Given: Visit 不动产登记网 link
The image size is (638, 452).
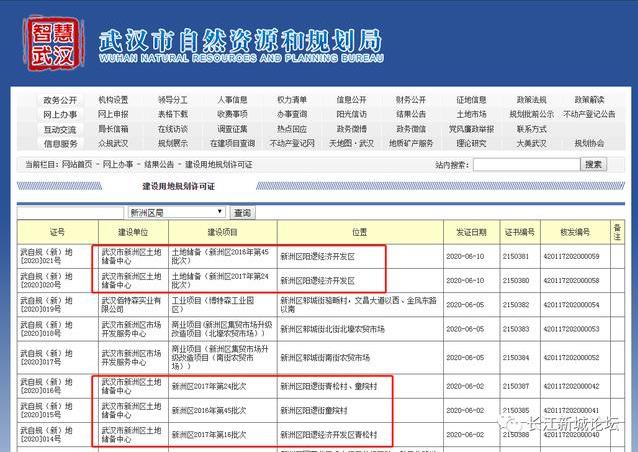Looking at the screenshot, I should [x=292, y=143].
